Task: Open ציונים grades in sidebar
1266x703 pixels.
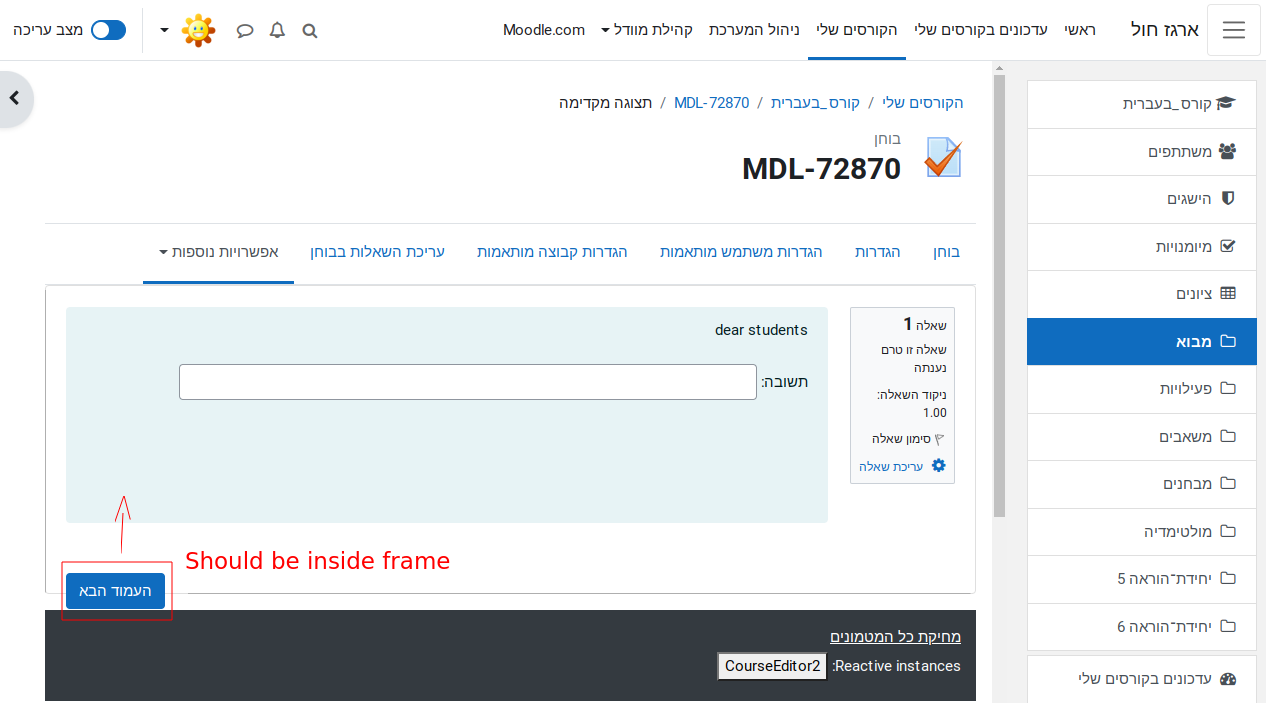Action: tap(1142, 294)
